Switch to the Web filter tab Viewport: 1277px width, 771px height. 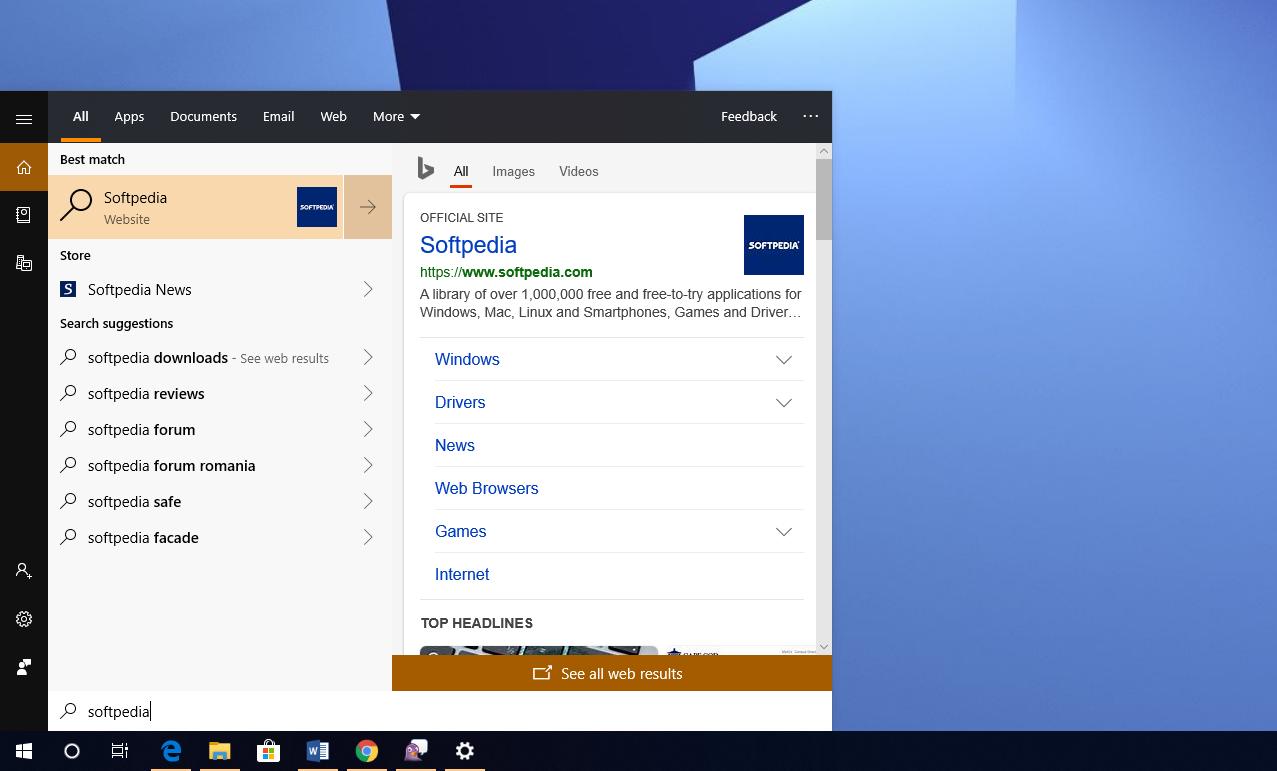333,116
